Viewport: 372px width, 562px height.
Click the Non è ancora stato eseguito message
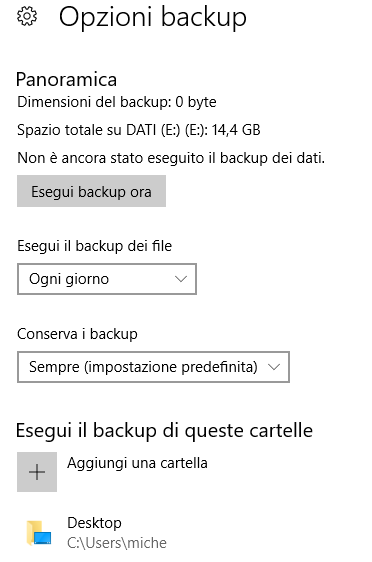point(171,158)
